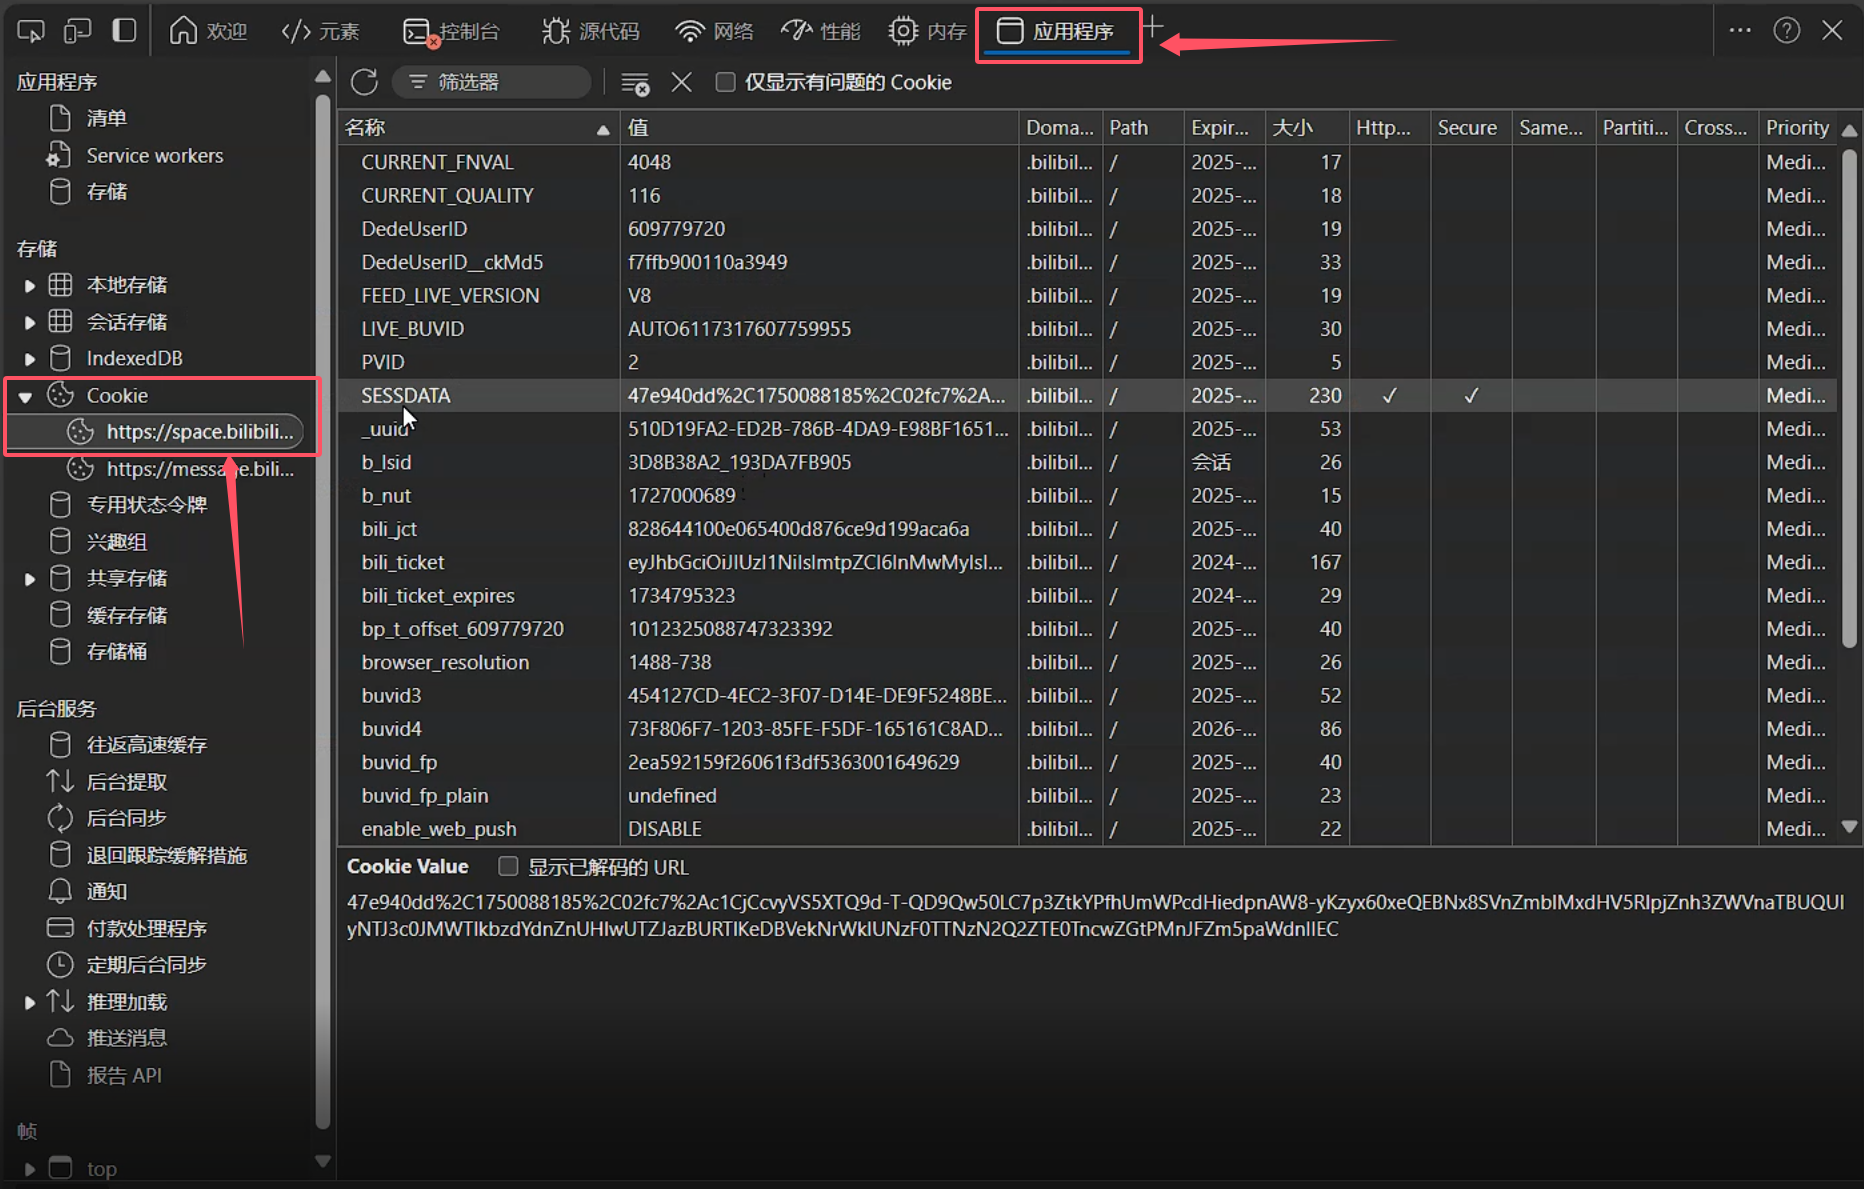Screen dimensions: 1864x1189
Task: Collapse the Cookie tree node
Action: click(26, 396)
